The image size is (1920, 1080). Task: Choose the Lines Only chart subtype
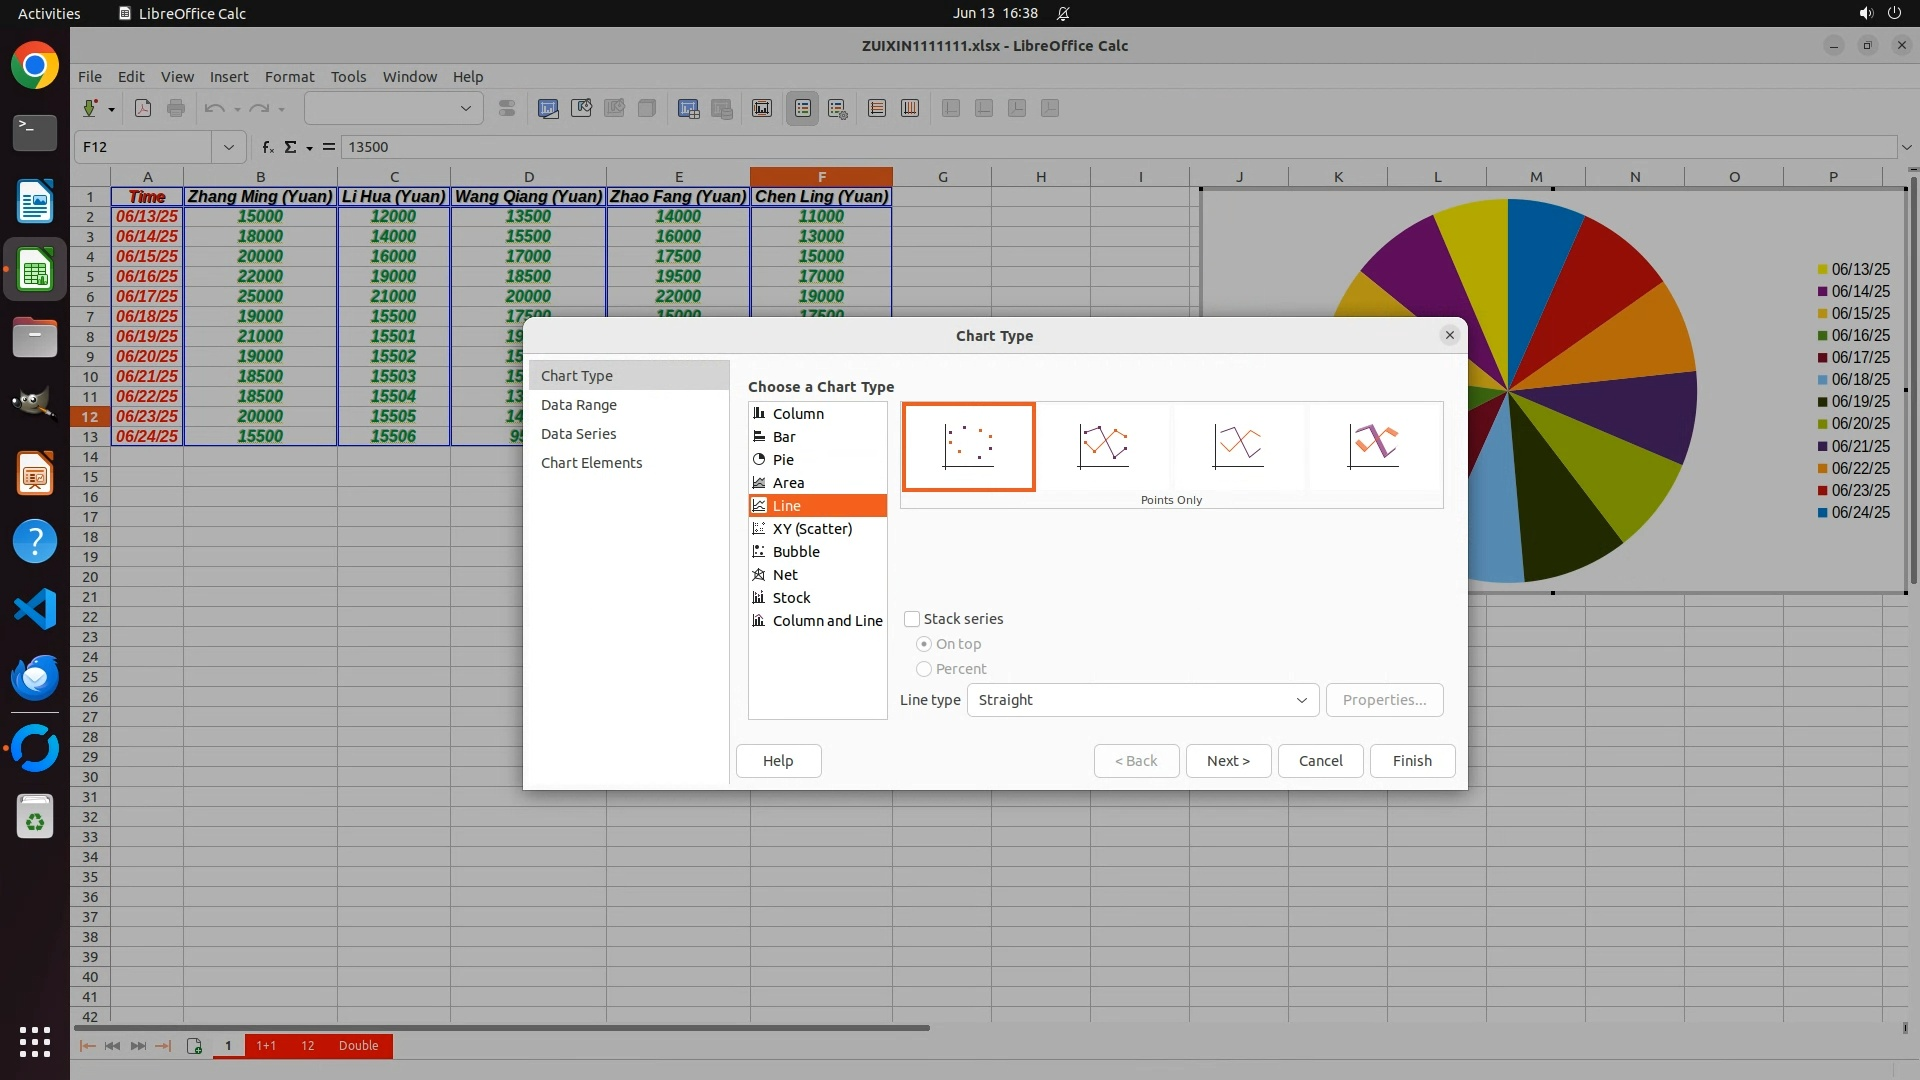tap(1238, 446)
